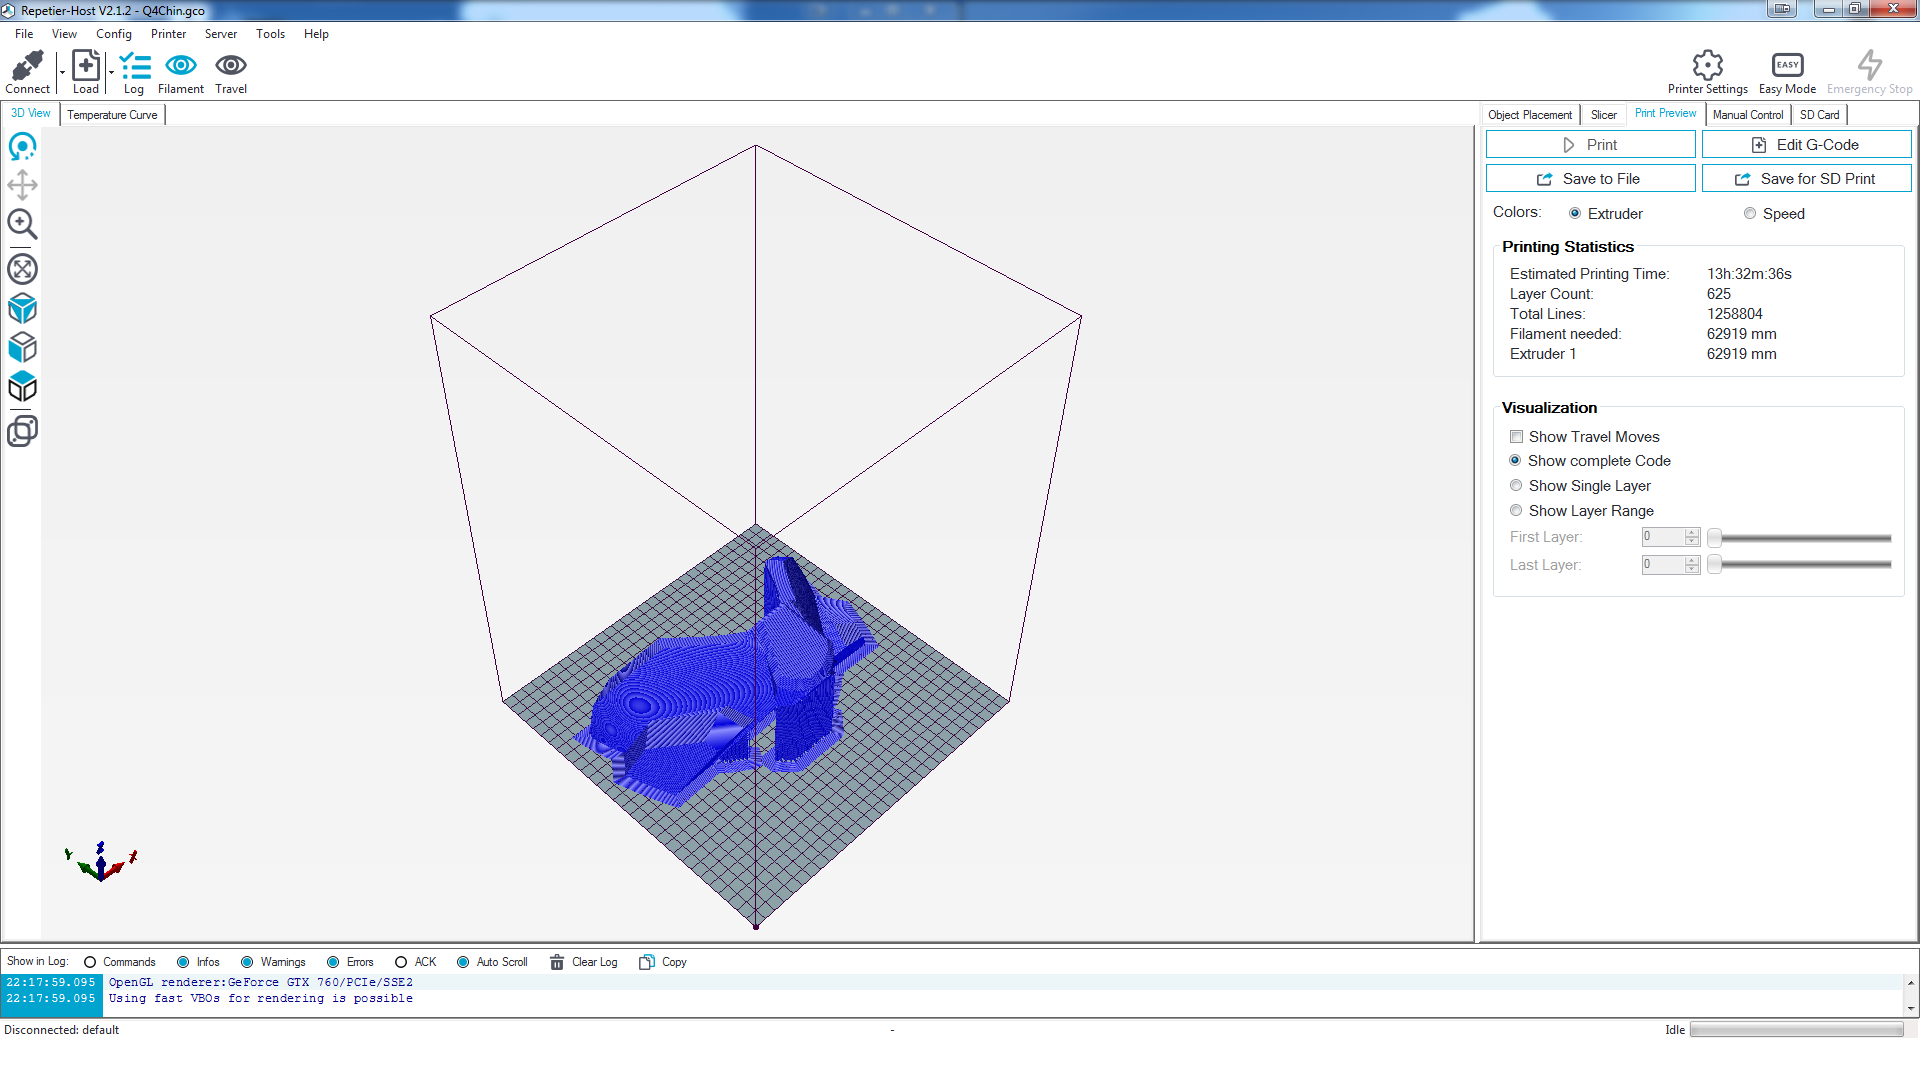Viewport: 1920px width, 1080px height.
Task: Select the move viewpoint arrows tool
Action: click(x=22, y=185)
